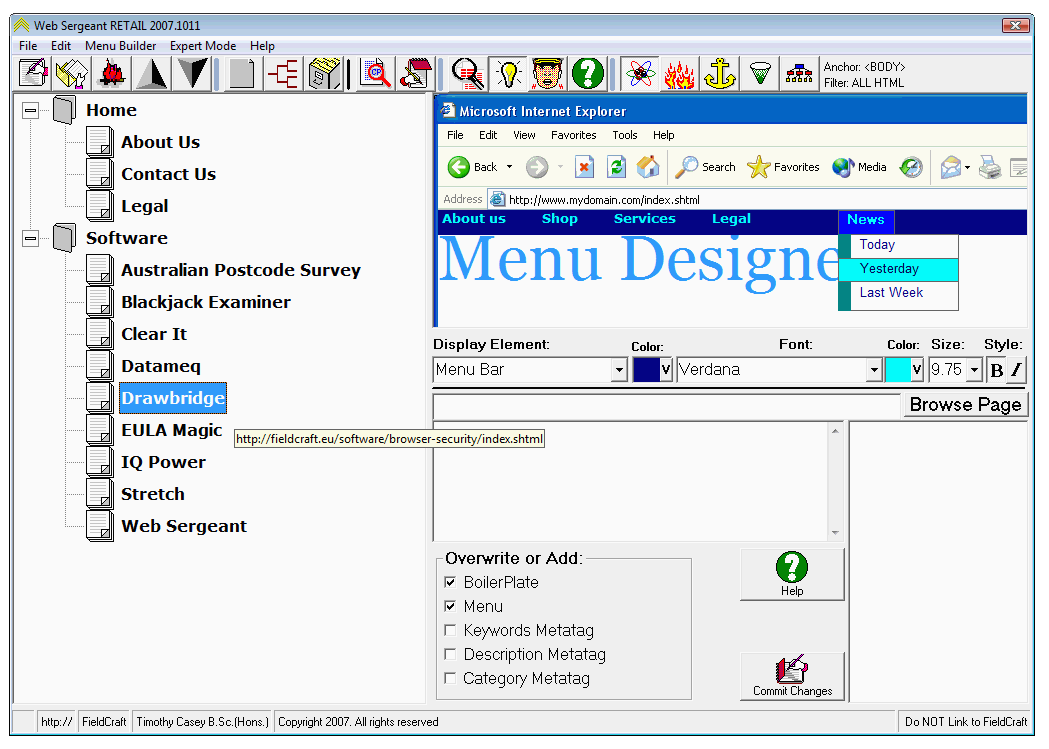Click the blank gray page toolbar icon

[242, 74]
